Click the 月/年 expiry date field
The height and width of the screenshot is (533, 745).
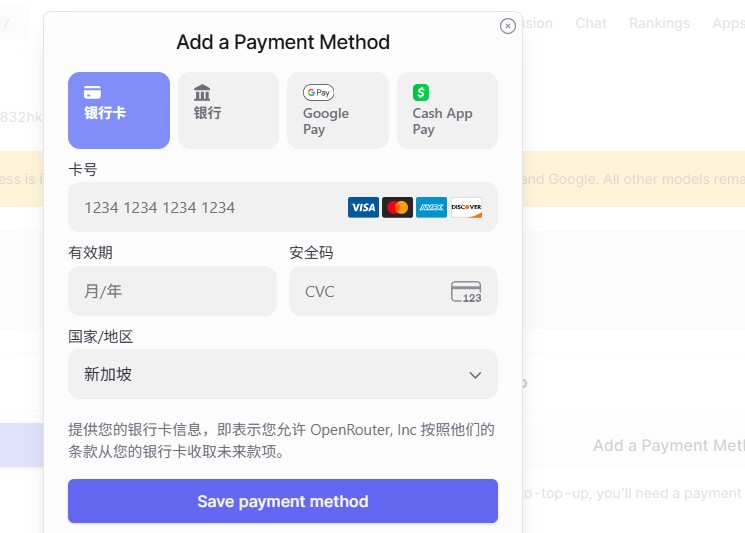[x=172, y=291]
